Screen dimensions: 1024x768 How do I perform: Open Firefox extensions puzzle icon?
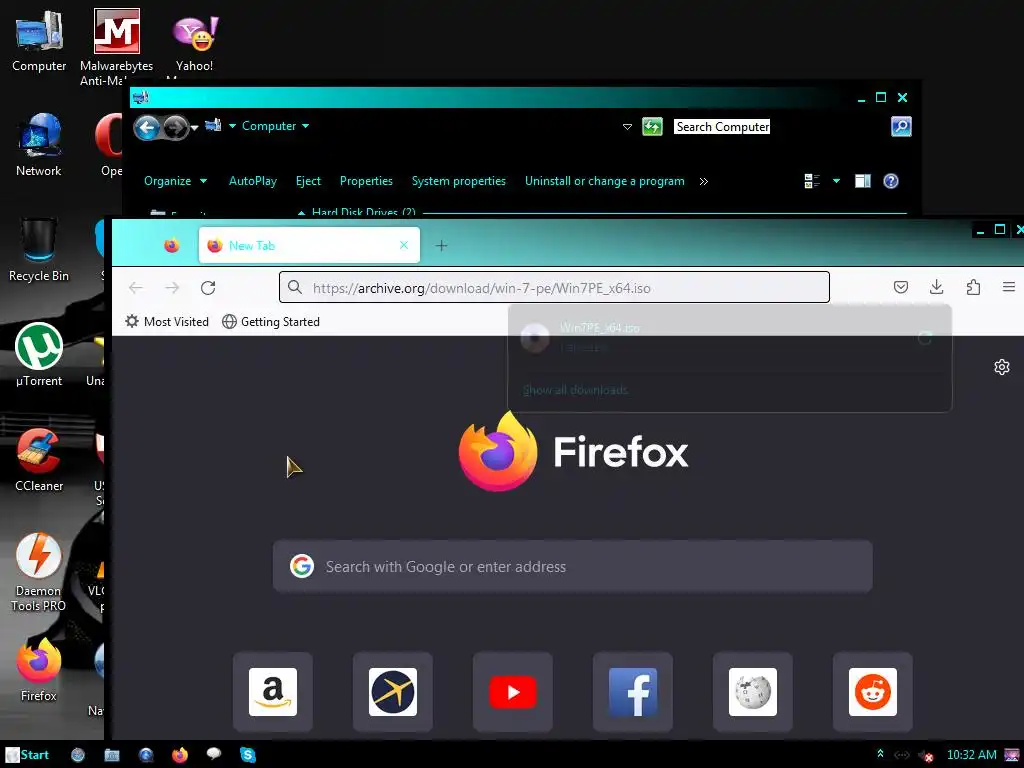coord(973,287)
